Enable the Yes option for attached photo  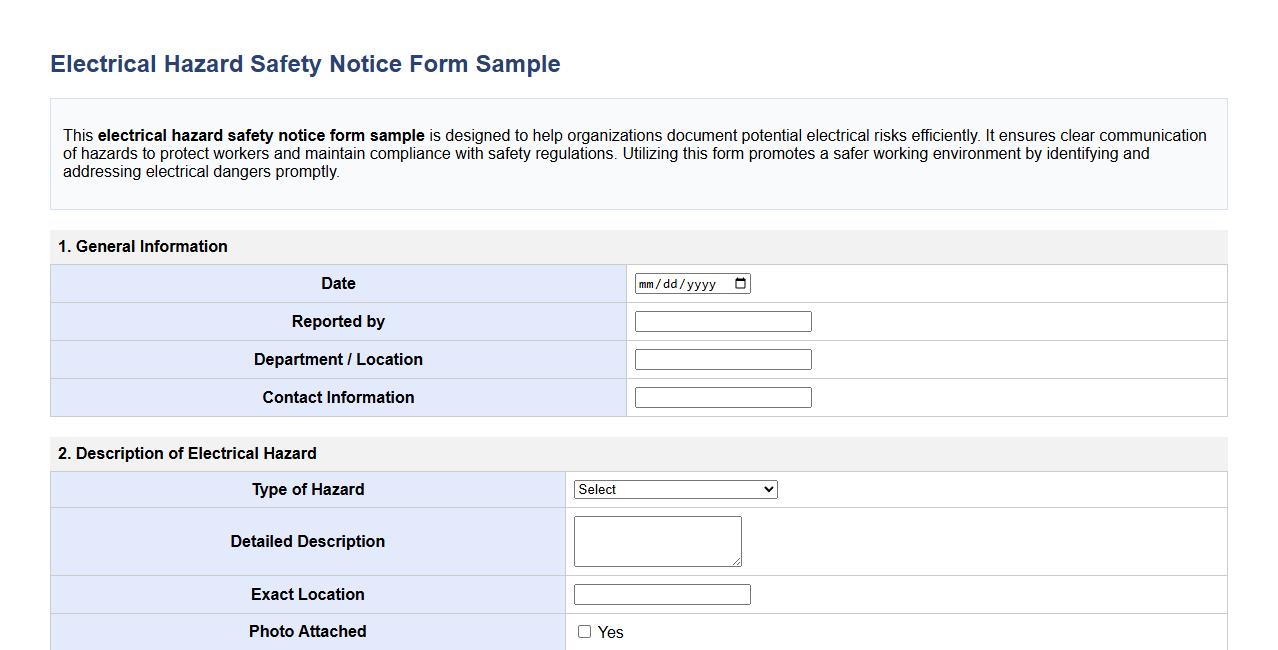[x=585, y=632]
